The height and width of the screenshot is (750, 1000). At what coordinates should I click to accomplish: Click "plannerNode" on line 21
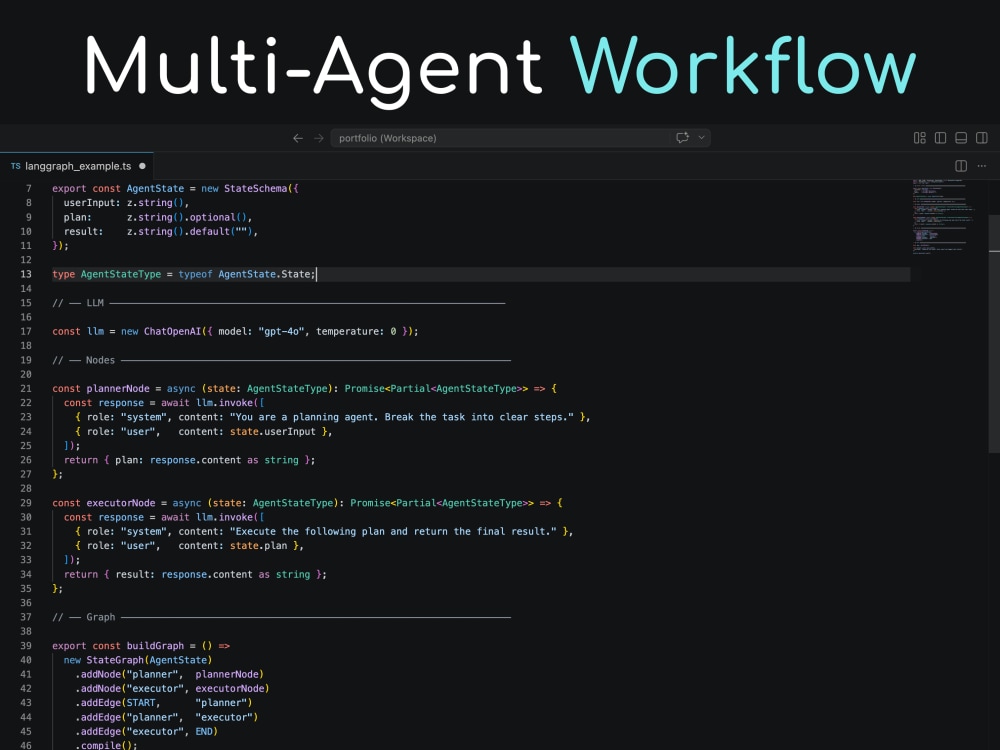118,388
